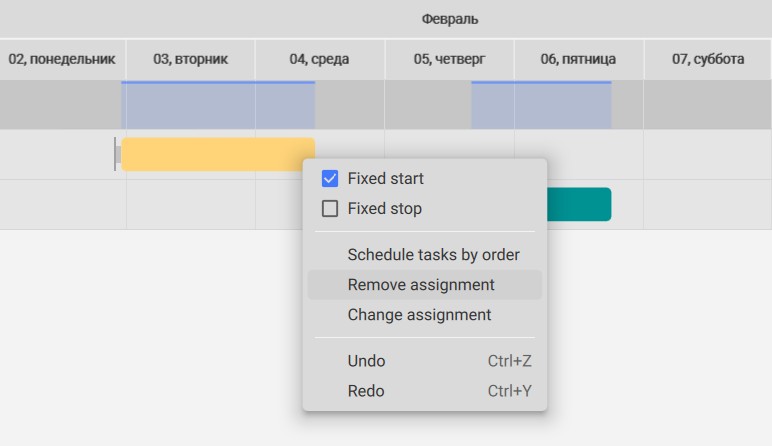Click the Fixed stop label text
772x446 pixels.
click(x=385, y=208)
